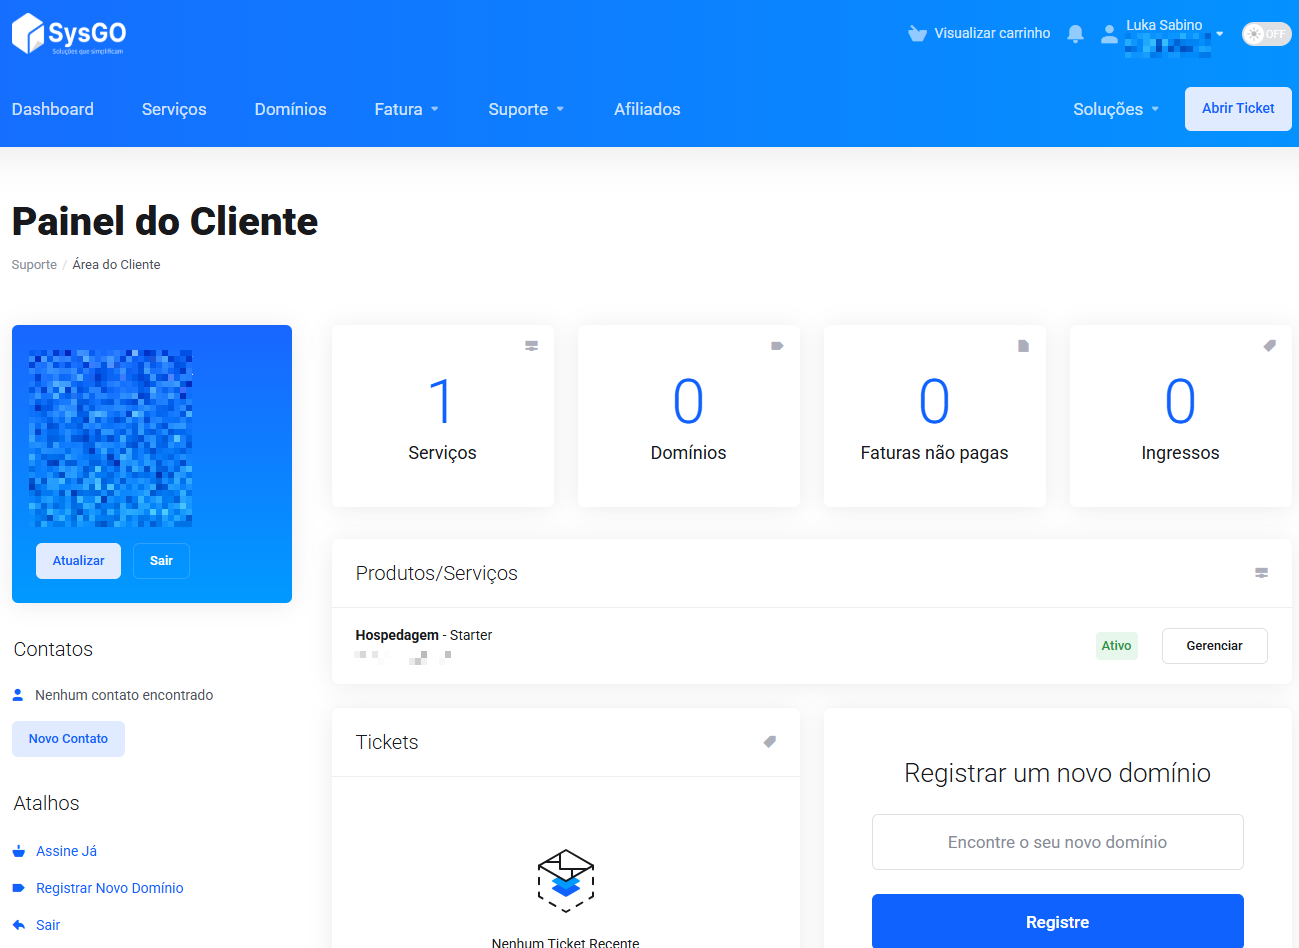
Task: Click the Registre button
Action: pos(1058,922)
